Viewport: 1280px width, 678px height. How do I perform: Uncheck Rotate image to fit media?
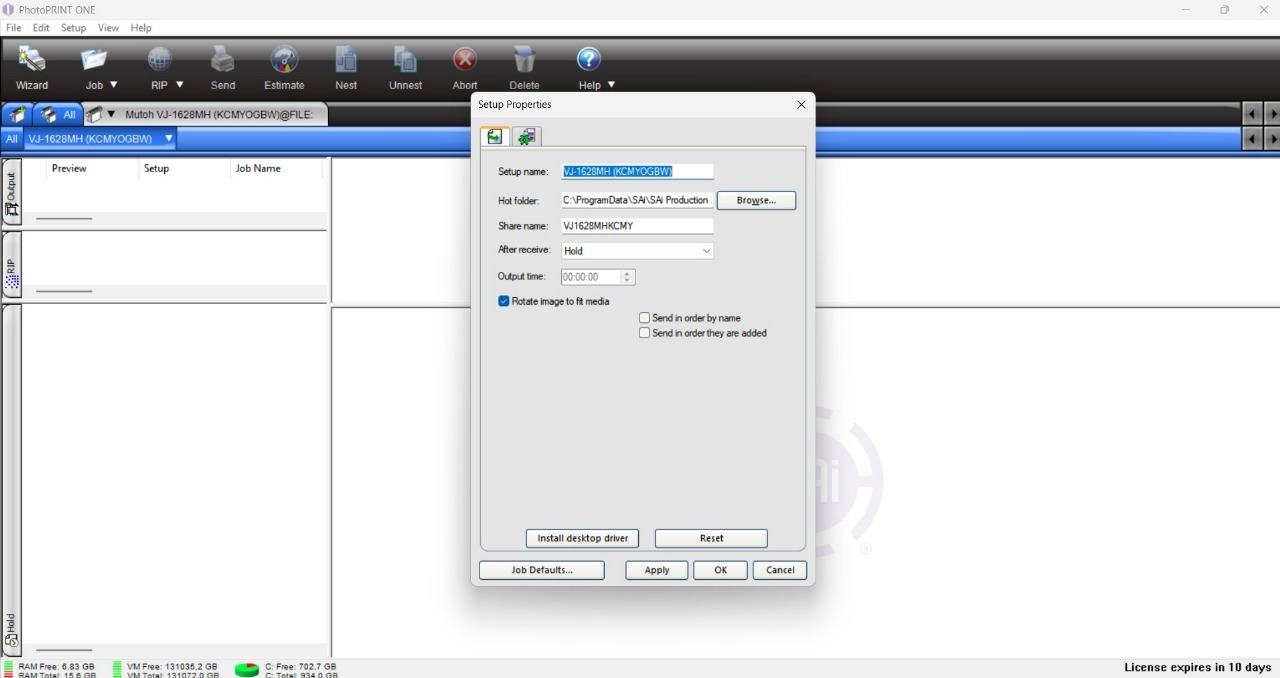click(504, 301)
